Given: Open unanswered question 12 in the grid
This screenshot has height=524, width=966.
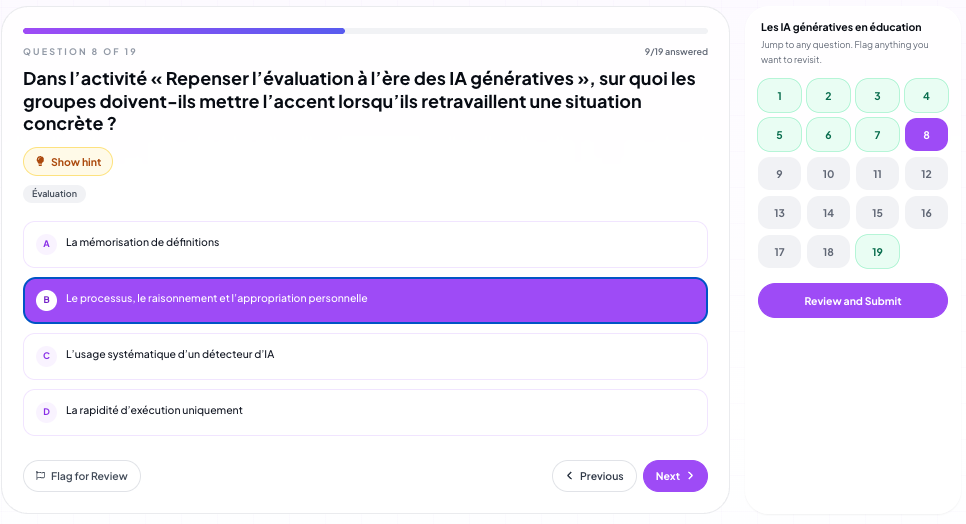Looking at the screenshot, I should point(926,174).
